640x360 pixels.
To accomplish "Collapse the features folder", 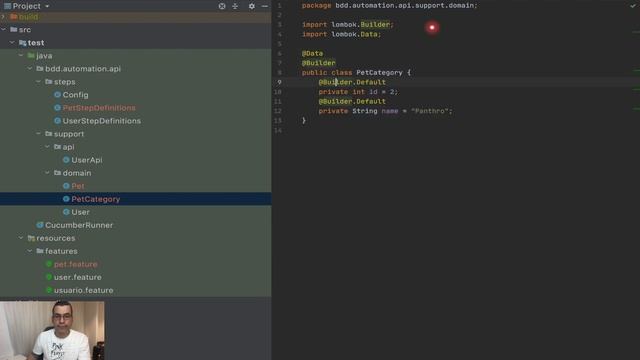I will (30, 251).
